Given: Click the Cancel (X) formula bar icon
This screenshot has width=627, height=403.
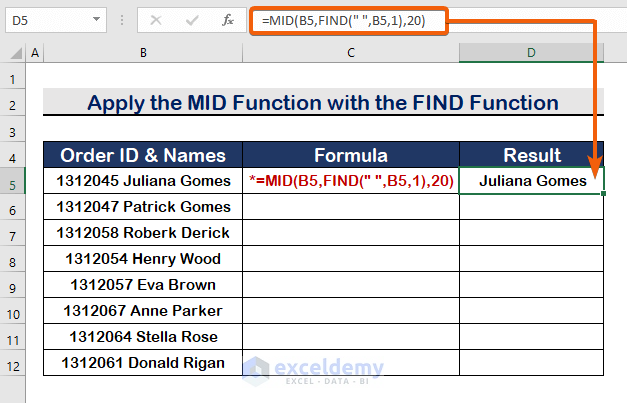Looking at the screenshot, I should pyautogui.click(x=156, y=20).
